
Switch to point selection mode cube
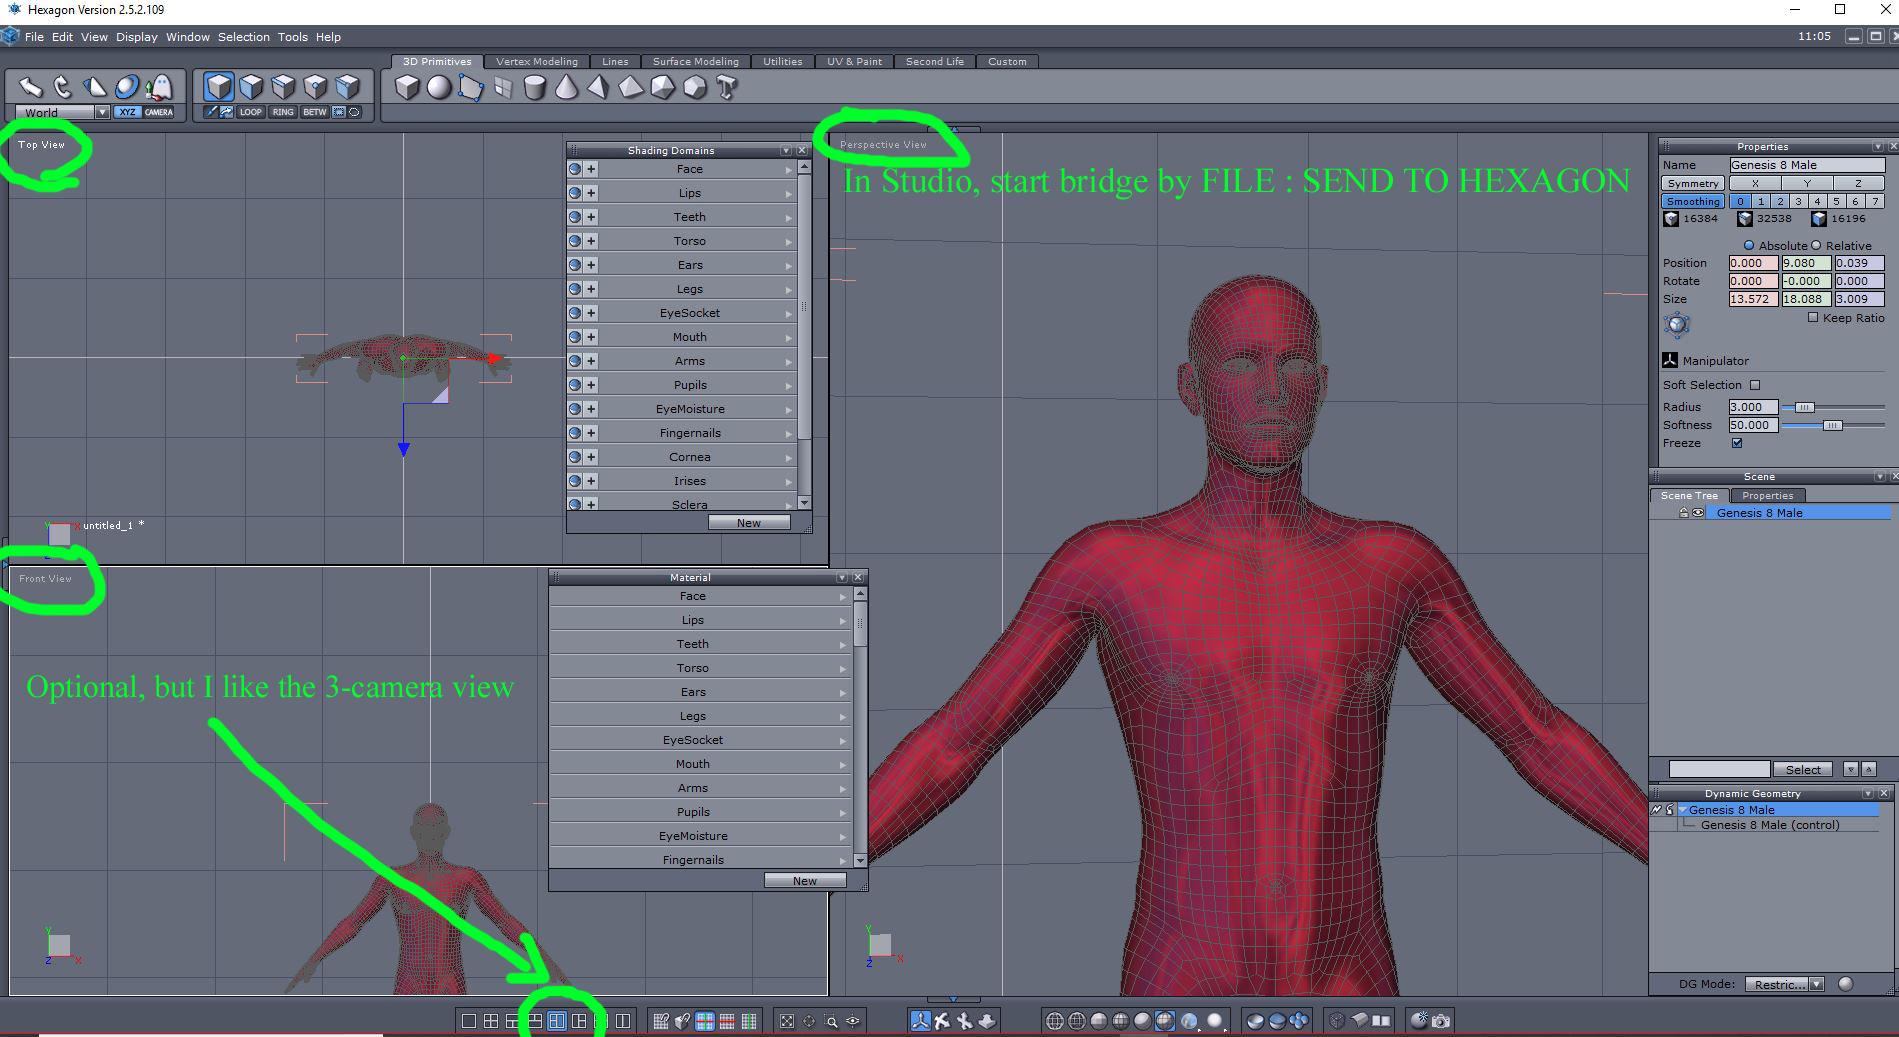point(315,87)
